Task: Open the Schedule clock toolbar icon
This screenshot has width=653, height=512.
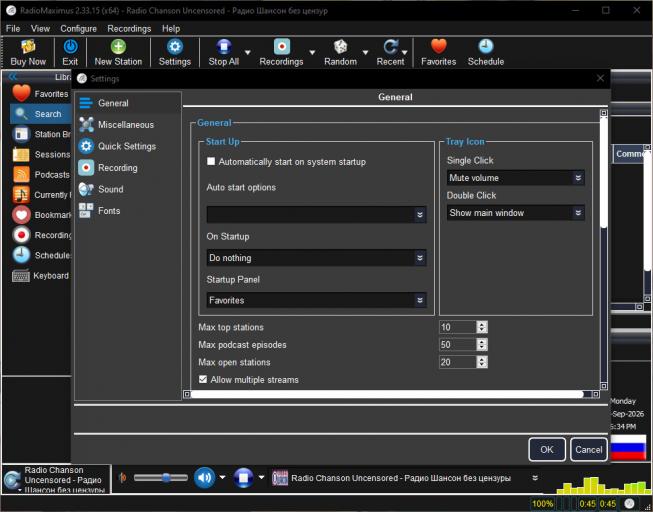Action: (486, 52)
